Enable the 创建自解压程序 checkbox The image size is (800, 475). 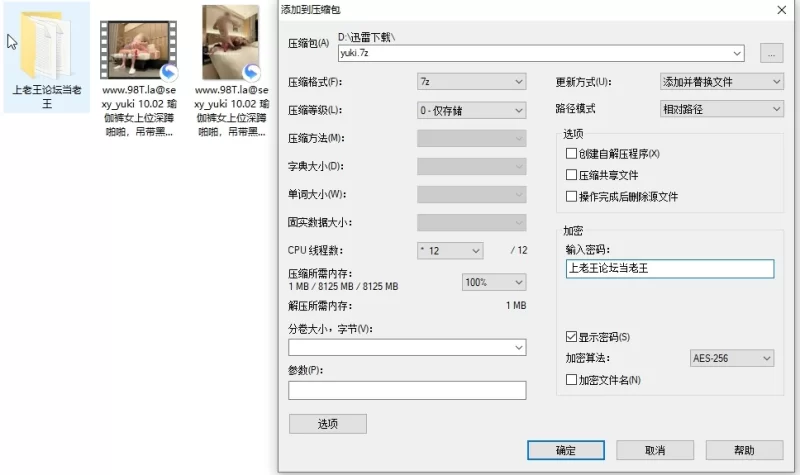pyautogui.click(x=571, y=154)
